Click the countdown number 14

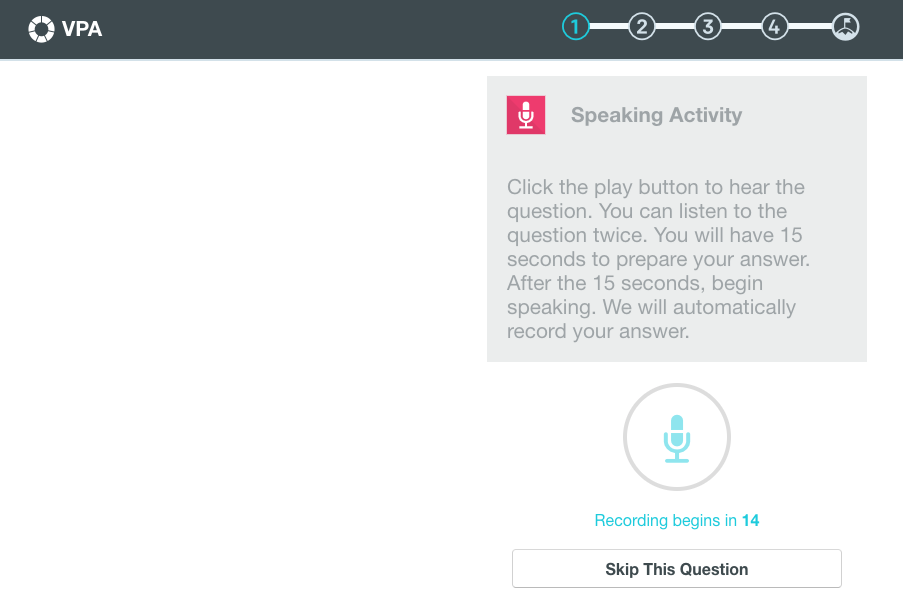pyautogui.click(x=752, y=520)
